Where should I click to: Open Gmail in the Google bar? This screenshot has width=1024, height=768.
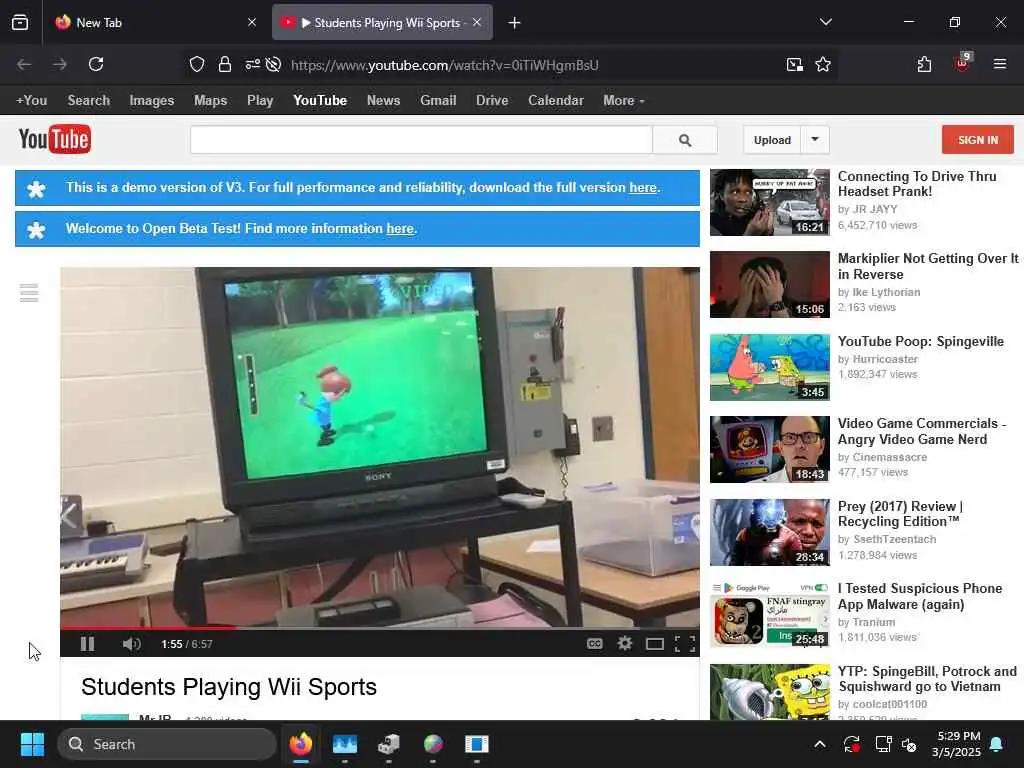pos(438,101)
